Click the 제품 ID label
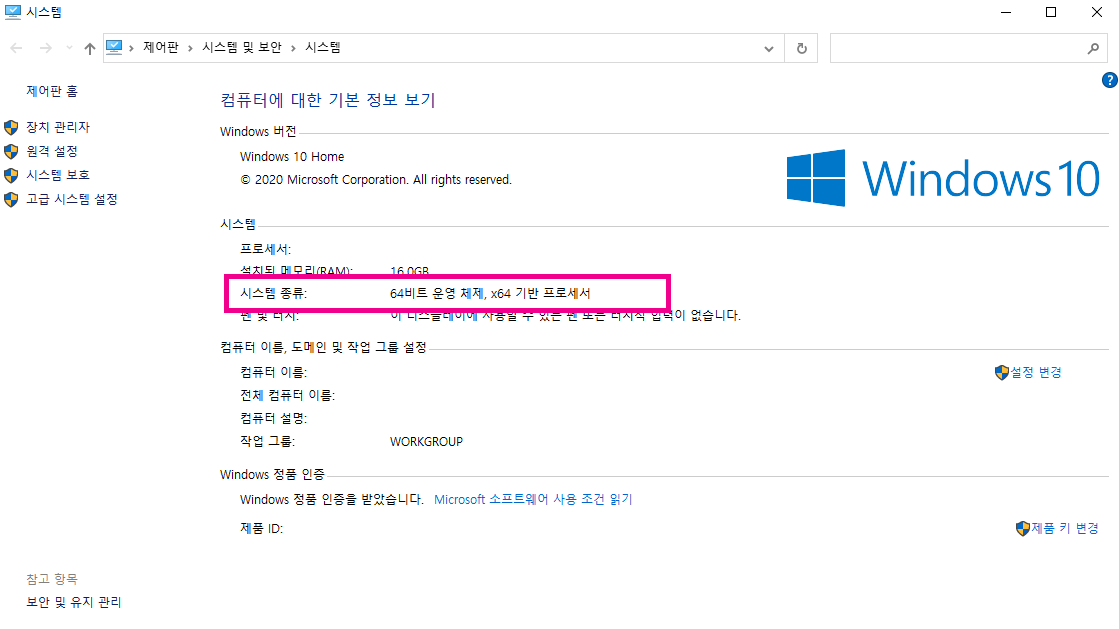The image size is (1119, 629). tap(262, 528)
